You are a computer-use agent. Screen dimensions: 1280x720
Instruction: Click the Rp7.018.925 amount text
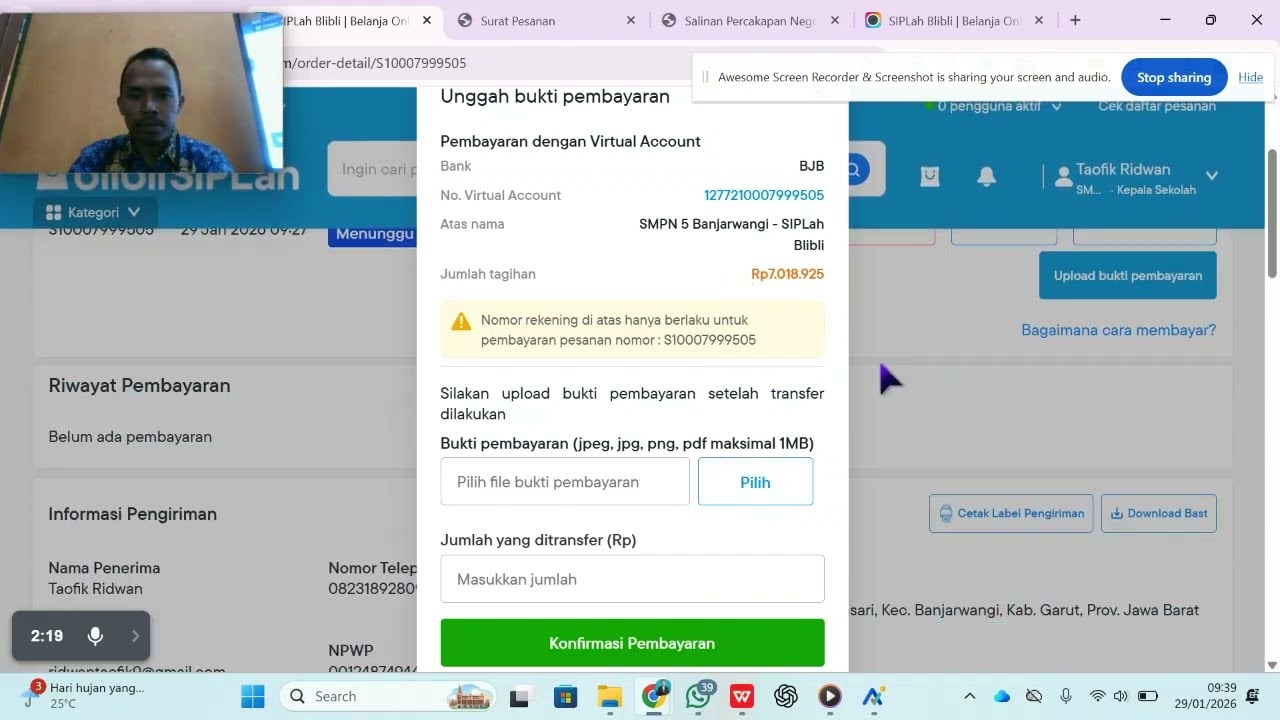coord(788,274)
